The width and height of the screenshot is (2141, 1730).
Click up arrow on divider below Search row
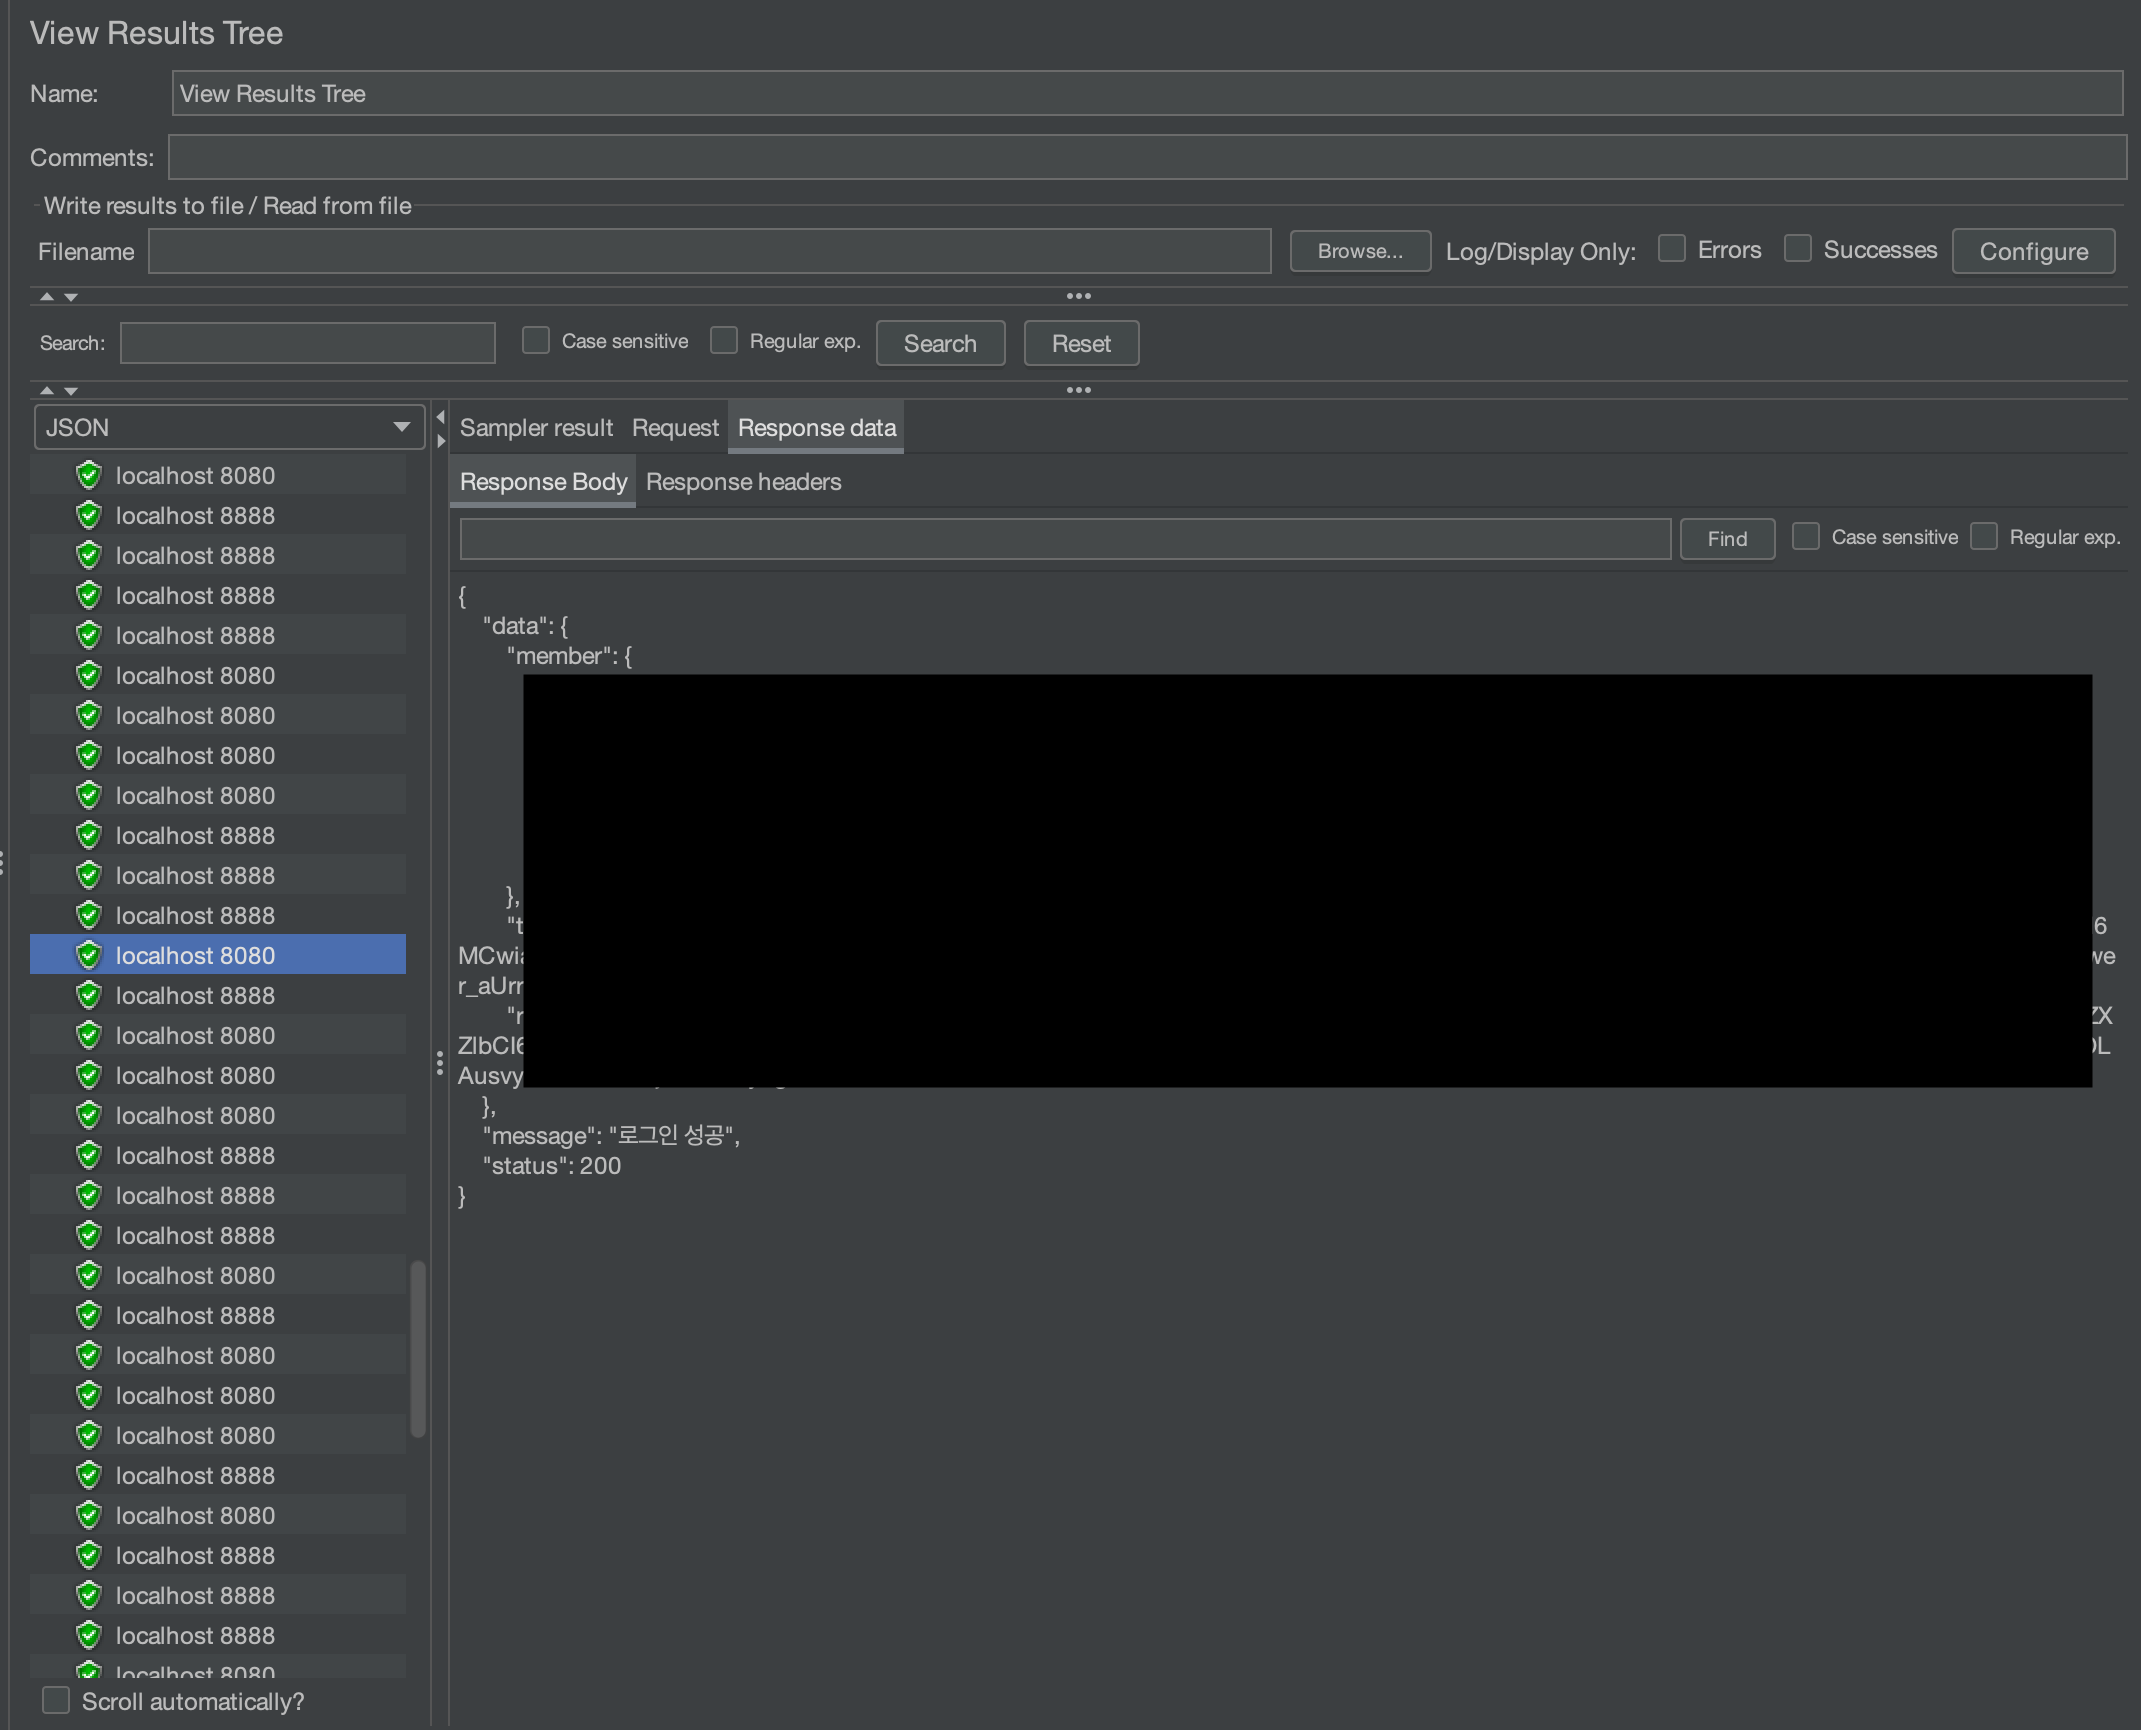point(46,390)
